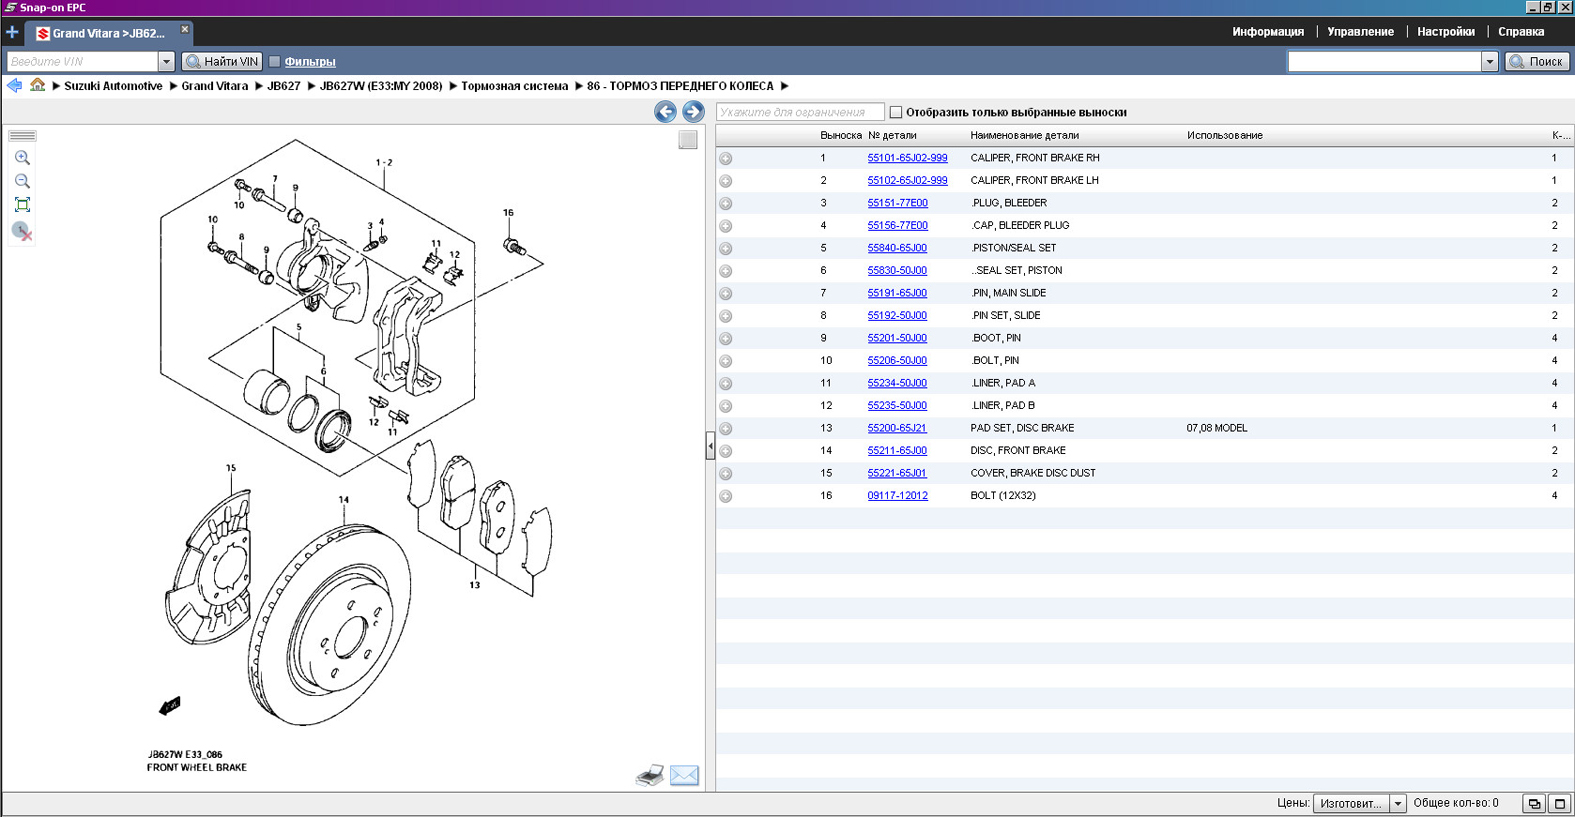Click the Найти VIN button
1575x817 pixels.
pyautogui.click(x=222, y=62)
